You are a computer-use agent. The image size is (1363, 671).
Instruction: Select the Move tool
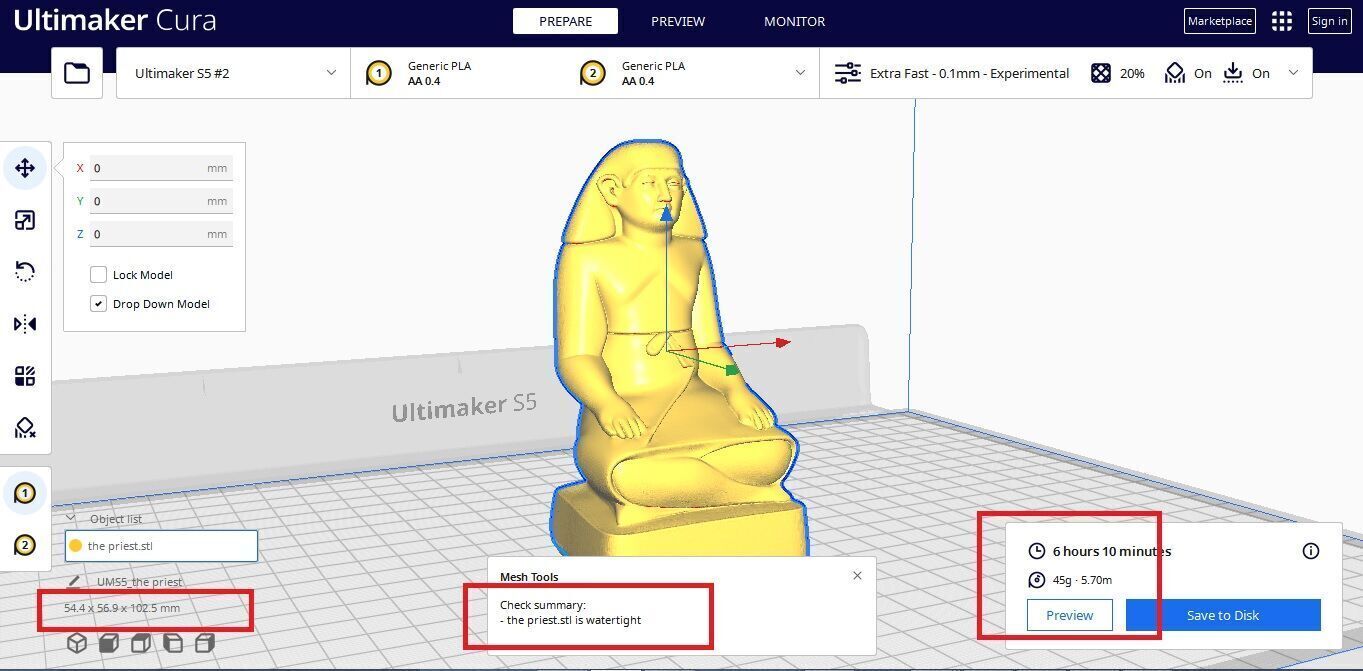pos(25,168)
